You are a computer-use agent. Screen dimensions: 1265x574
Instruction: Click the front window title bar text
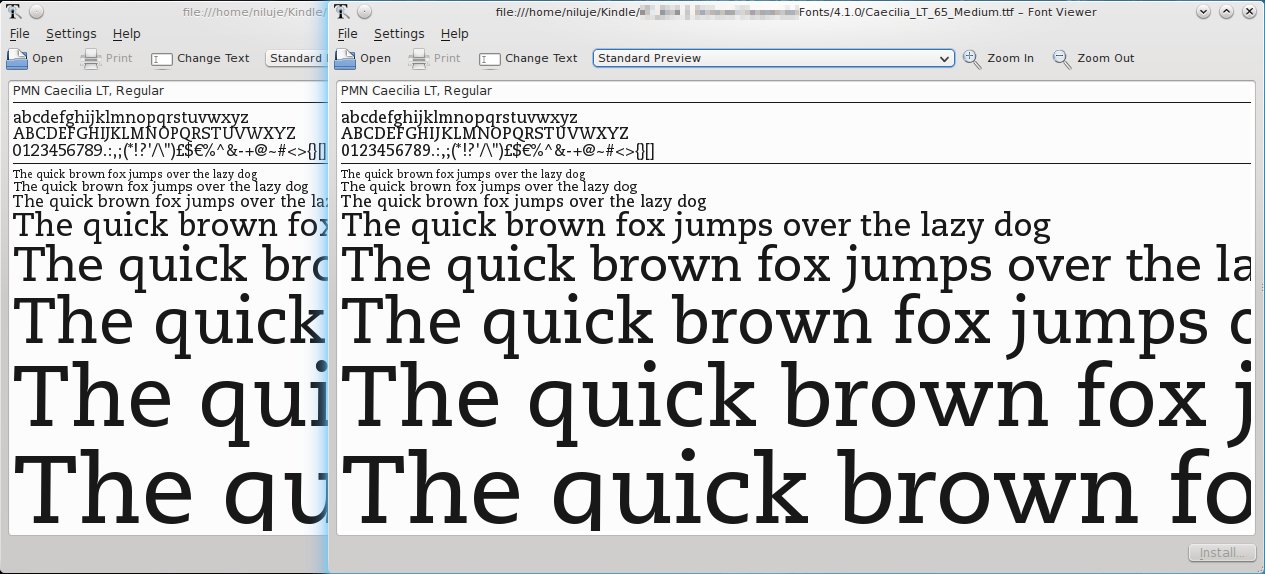point(796,12)
